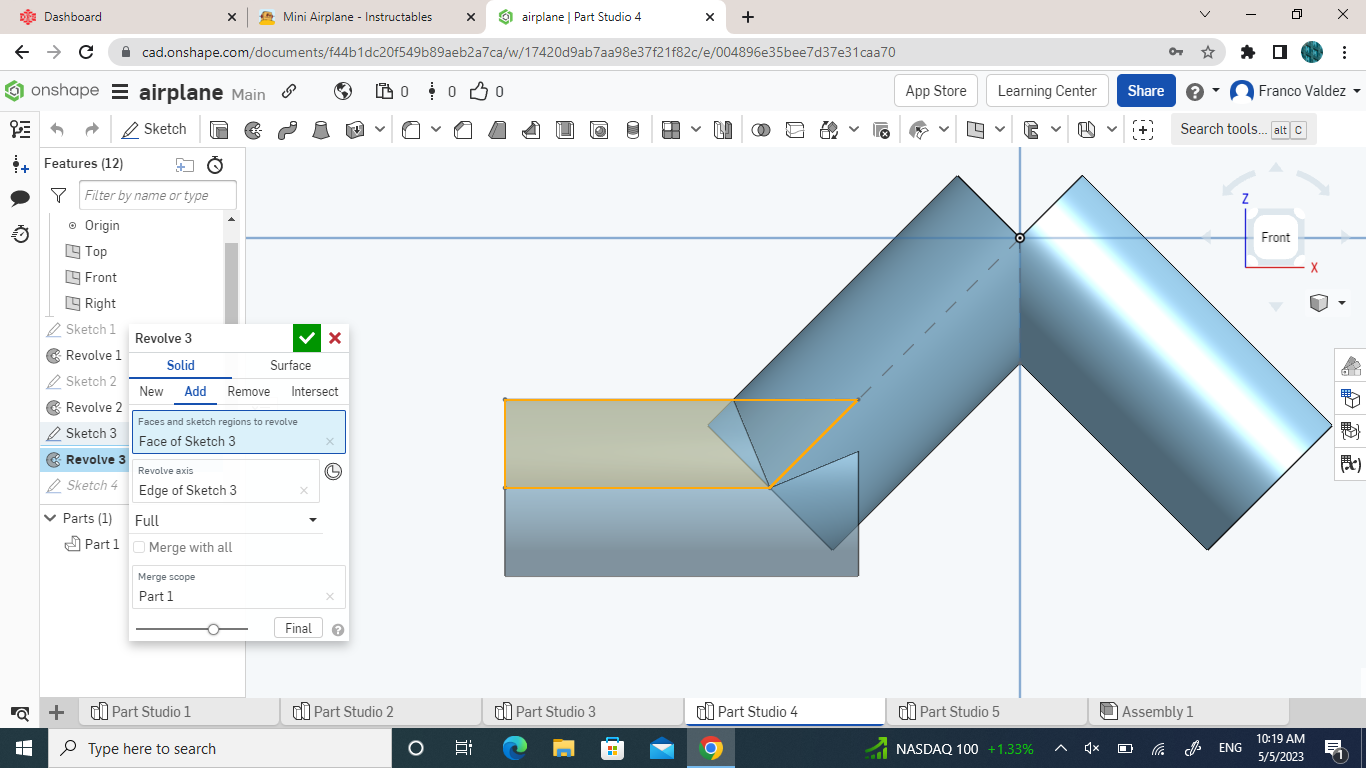Screen dimensions: 1366x768
Task: Enable the Merge with all checkbox
Action: pyautogui.click(x=139, y=547)
